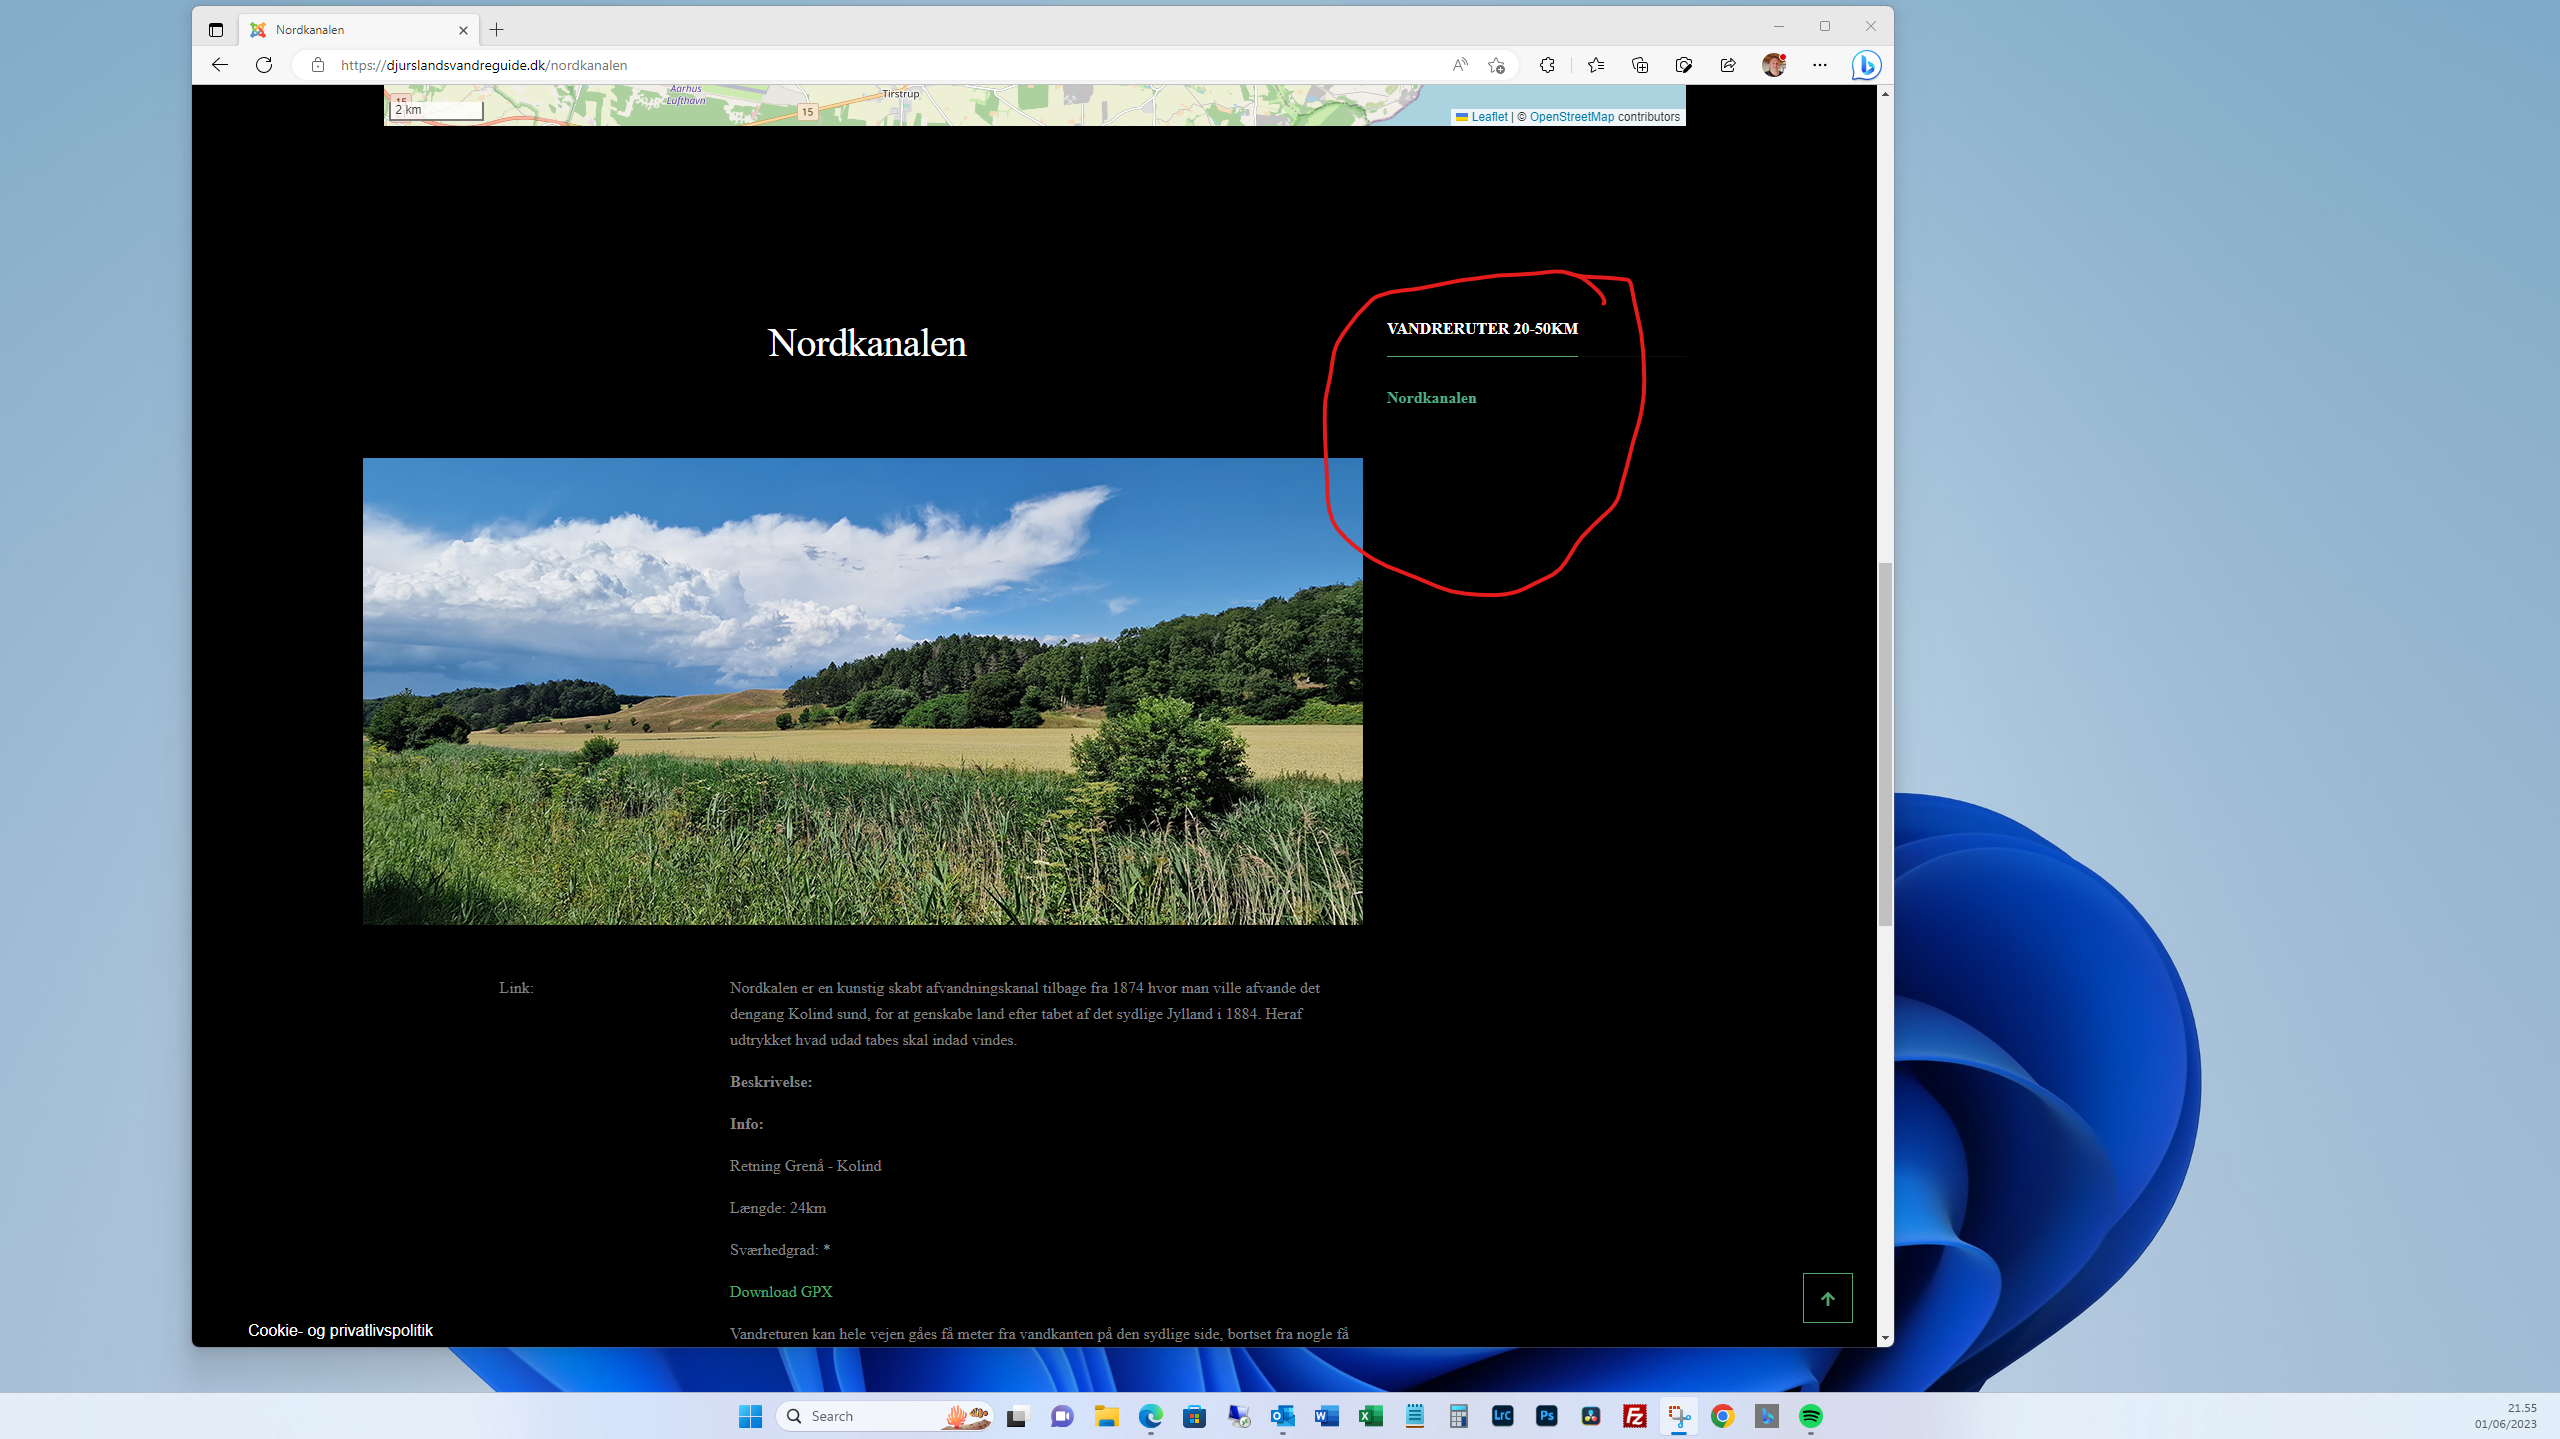The width and height of the screenshot is (2560, 1439).
Task: Open the Bing sidebar button
Action: pyautogui.click(x=1865, y=65)
